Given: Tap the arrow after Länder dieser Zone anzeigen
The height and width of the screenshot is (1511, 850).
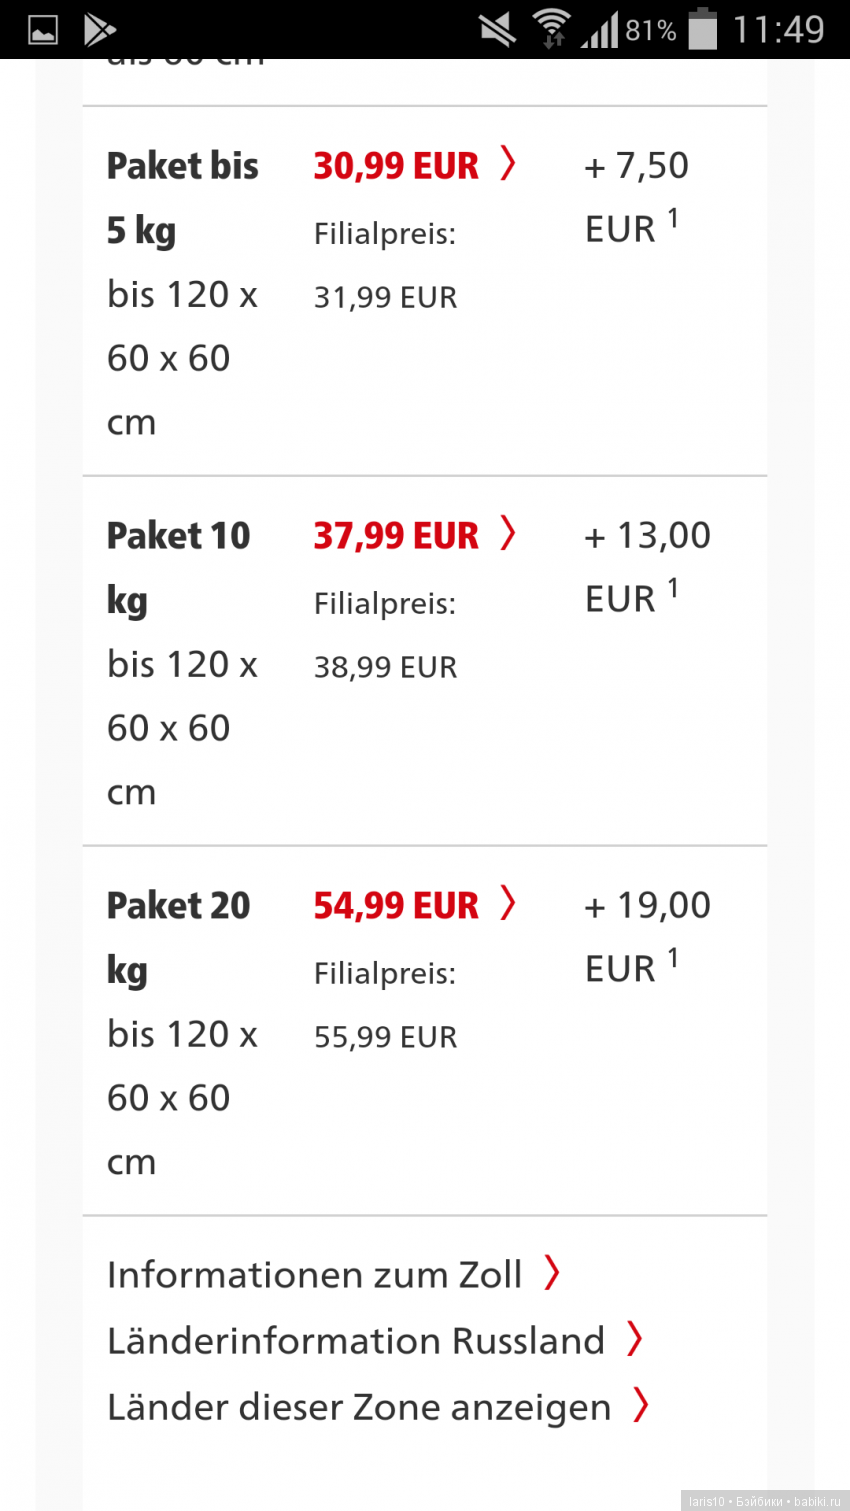Looking at the screenshot, I should coord(641,1405).
